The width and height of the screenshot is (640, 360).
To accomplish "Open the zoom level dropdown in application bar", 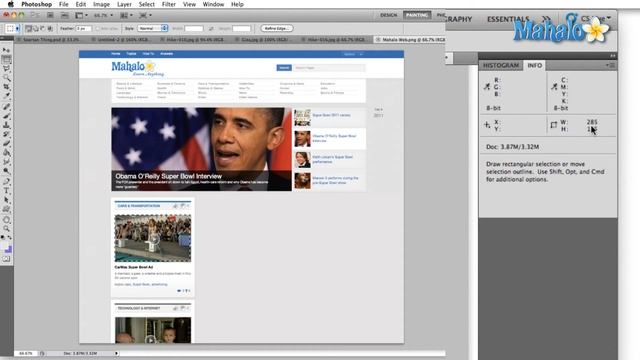I will pyautogui.click(x=104, y=16).
